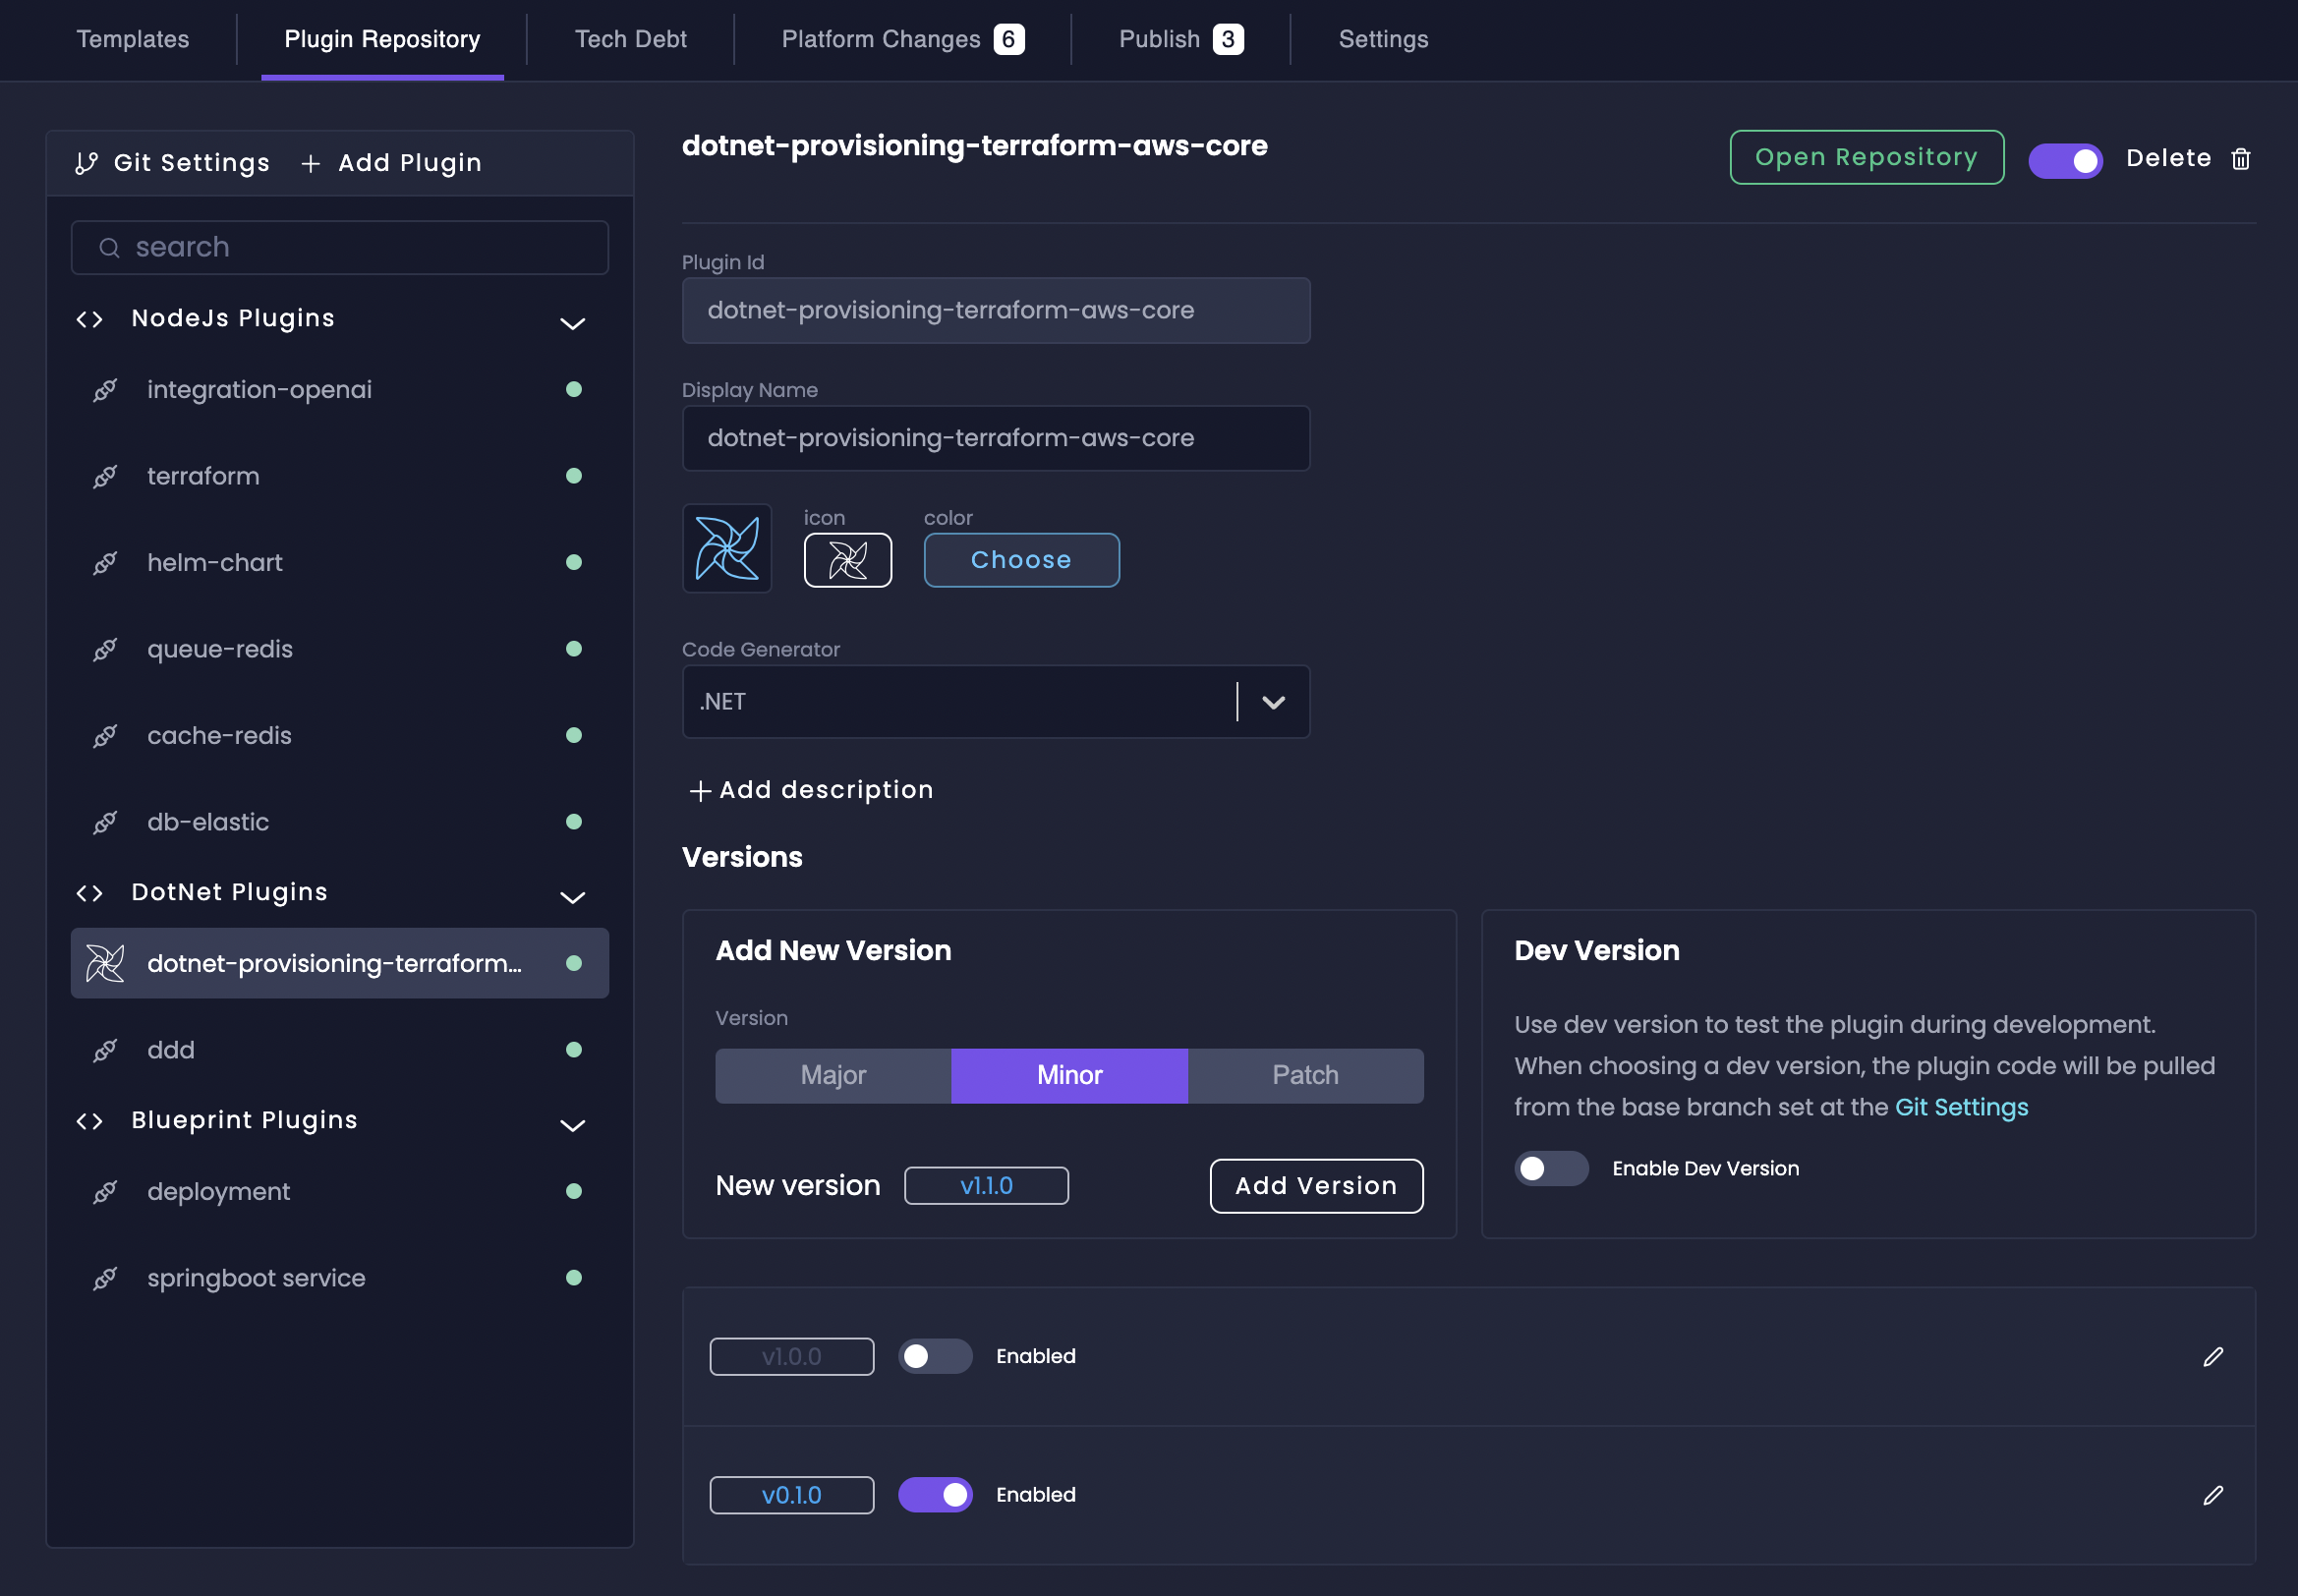Click the plug icon beside helm-chart
Image resolution: width=2298 pixels, height=1596 pixels.
tap(105, 563)
